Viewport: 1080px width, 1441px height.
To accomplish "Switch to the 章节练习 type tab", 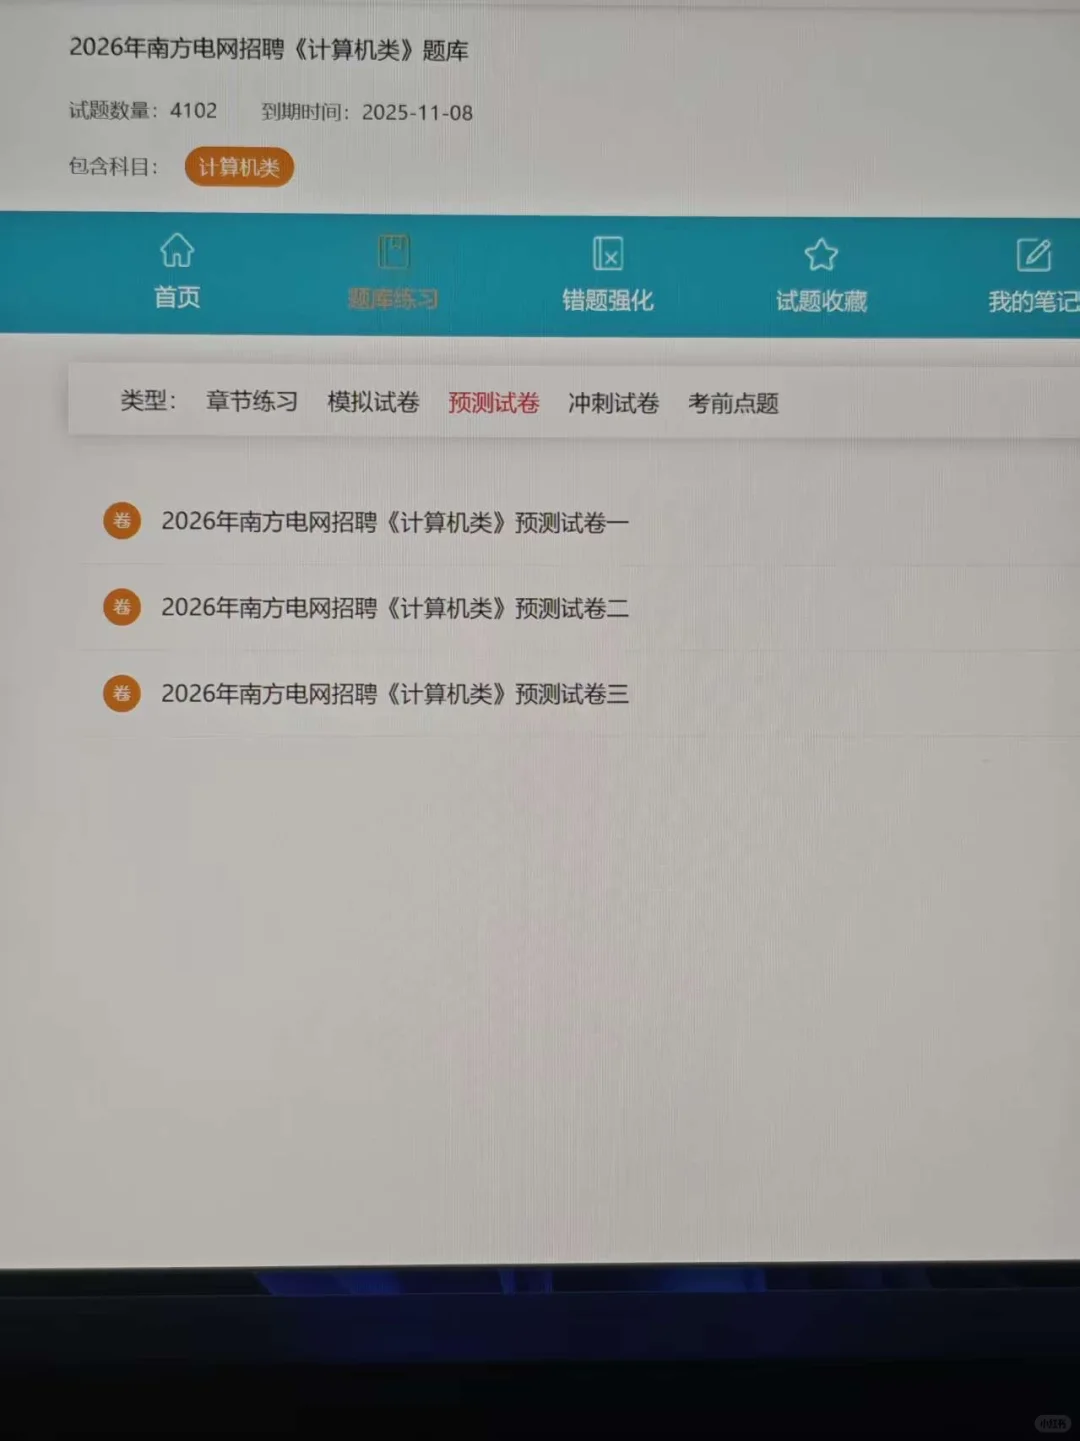I will pyautogui.click(x=252, y=401).
